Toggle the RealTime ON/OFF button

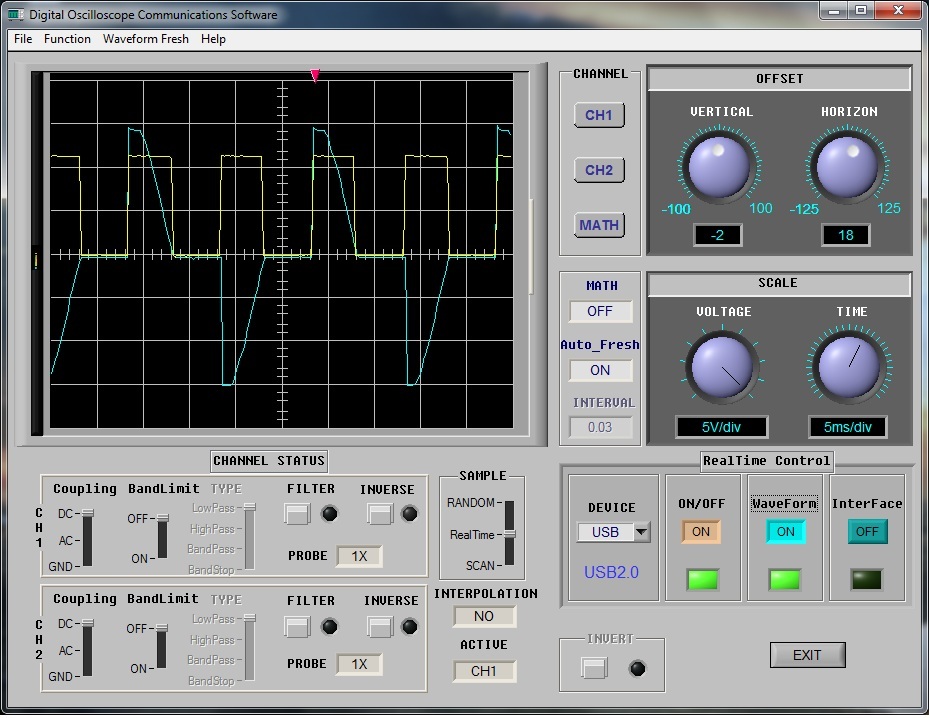click(701, 532)
